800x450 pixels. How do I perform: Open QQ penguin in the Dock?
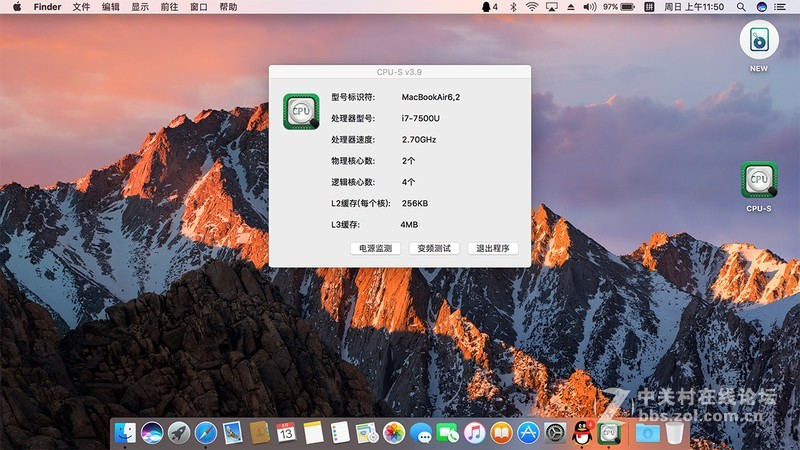pos(582,433)
